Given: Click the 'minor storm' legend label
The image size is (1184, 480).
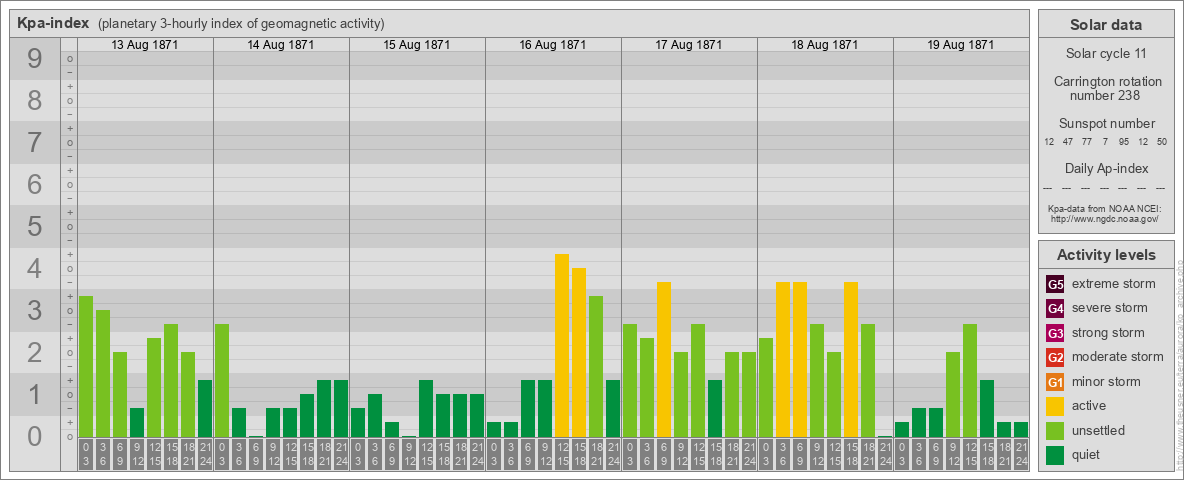Looking at the screenshot, I should pyautogui.click(x=1106, y=382).
